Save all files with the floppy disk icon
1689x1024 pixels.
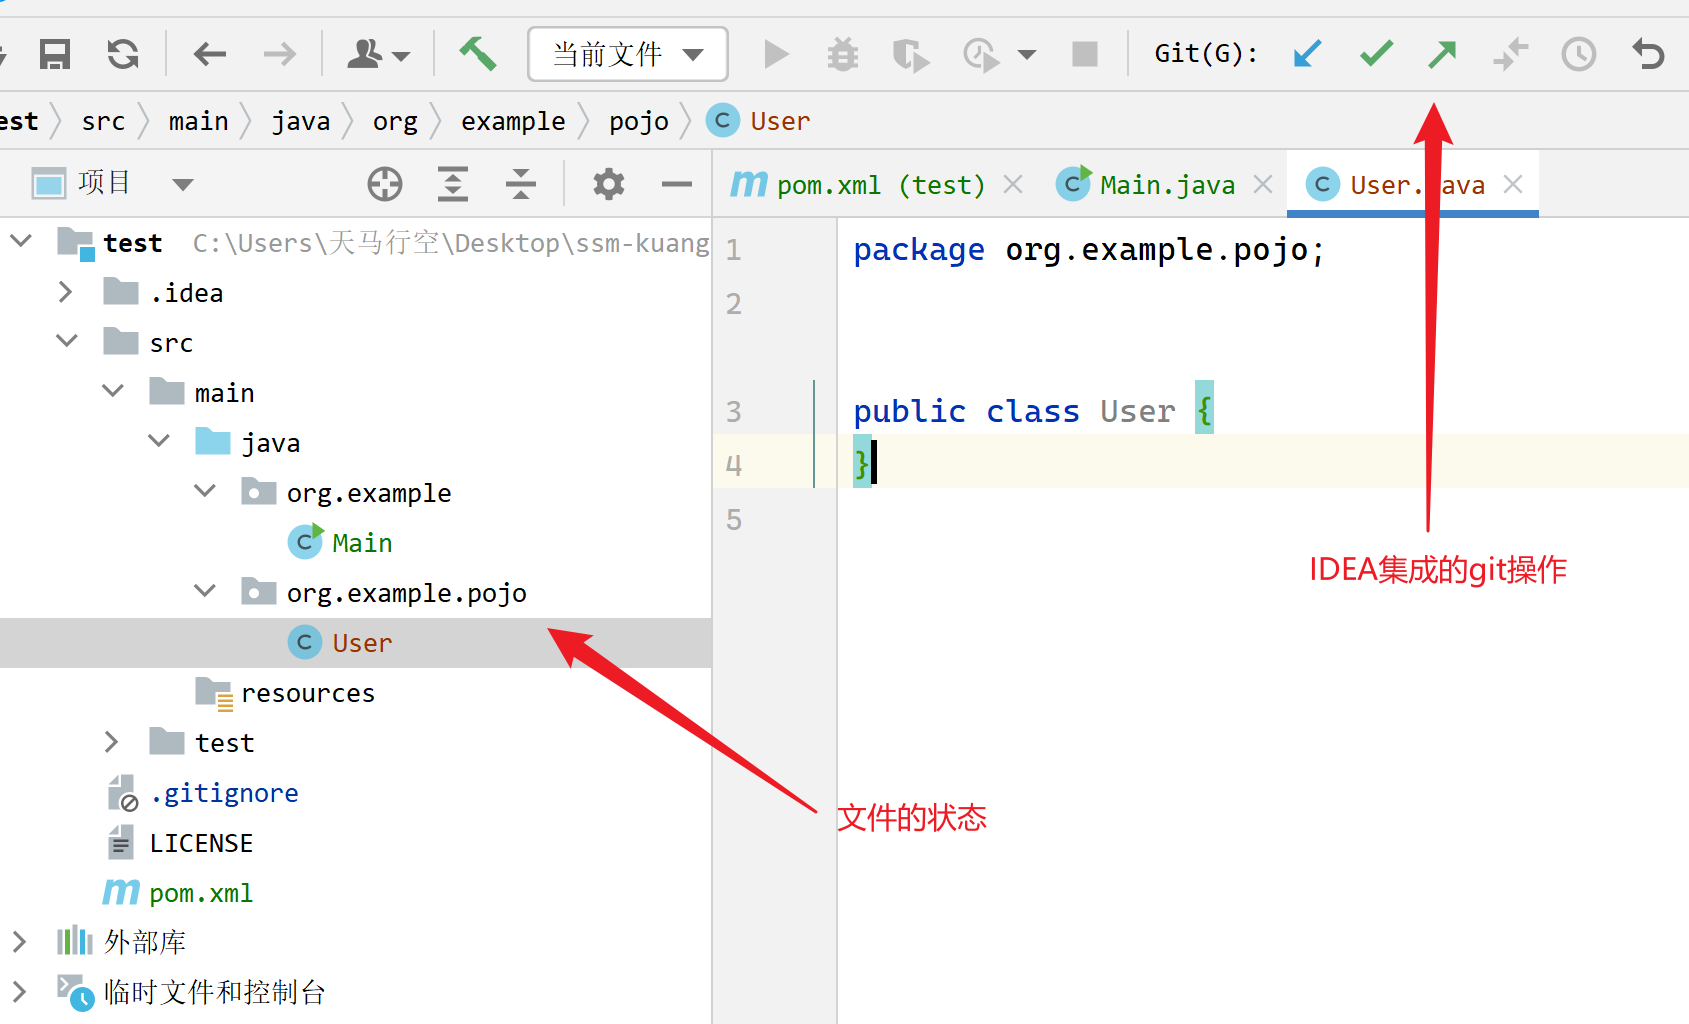pyautogui.click(x=55, y=54)
